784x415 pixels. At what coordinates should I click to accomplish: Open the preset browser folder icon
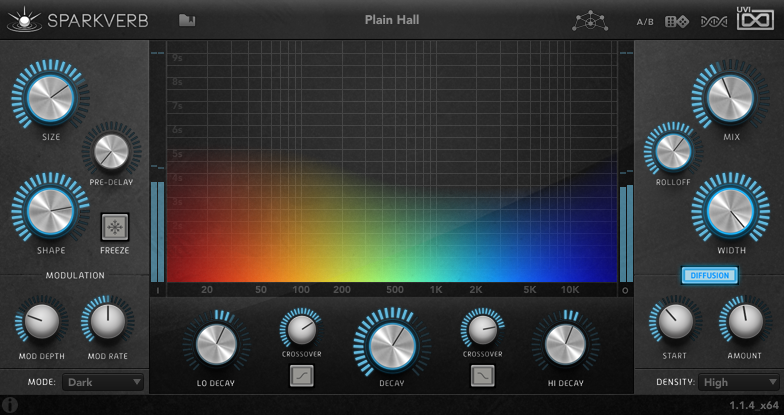187,20
